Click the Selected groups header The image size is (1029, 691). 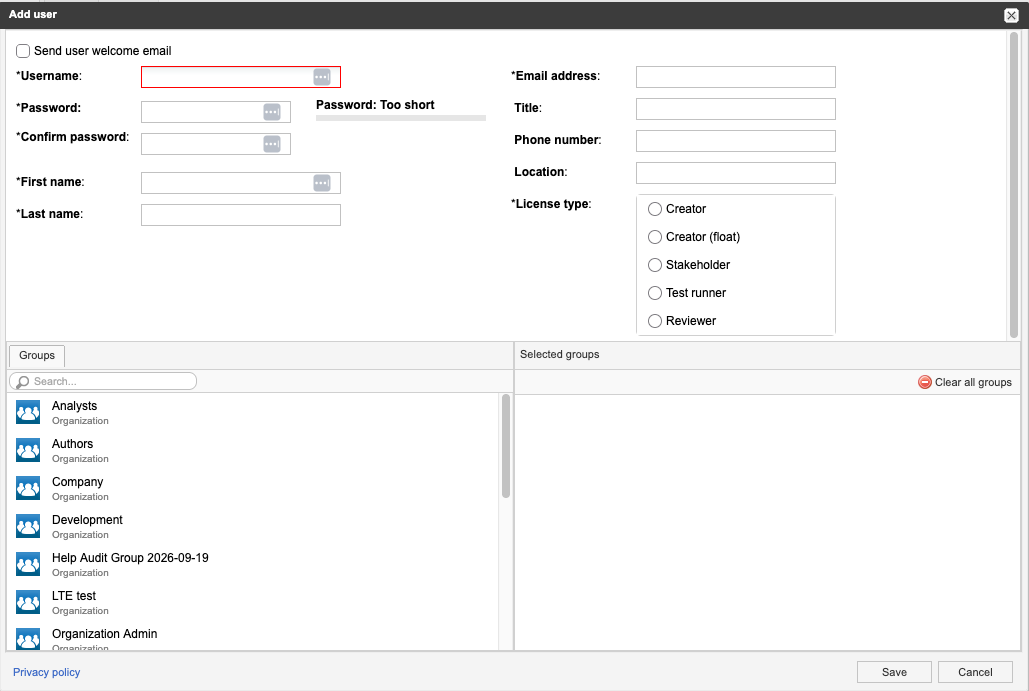point(560,354)
